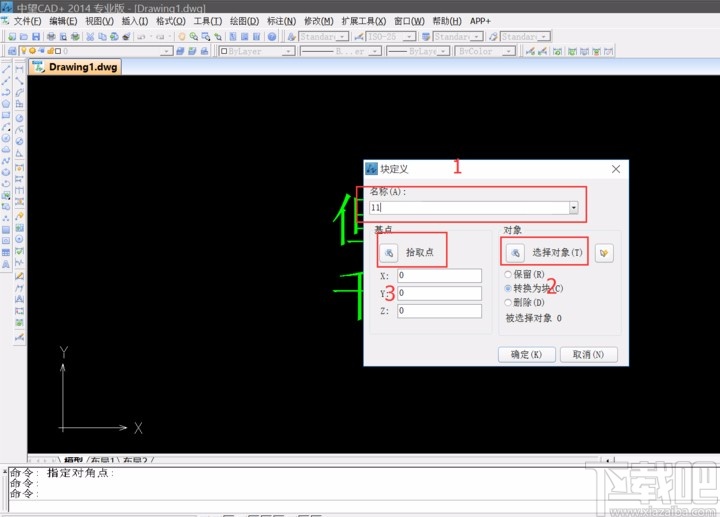Open the 绘图(D) Draw menu
Screen dimensions: 720x517
point(244,21)
